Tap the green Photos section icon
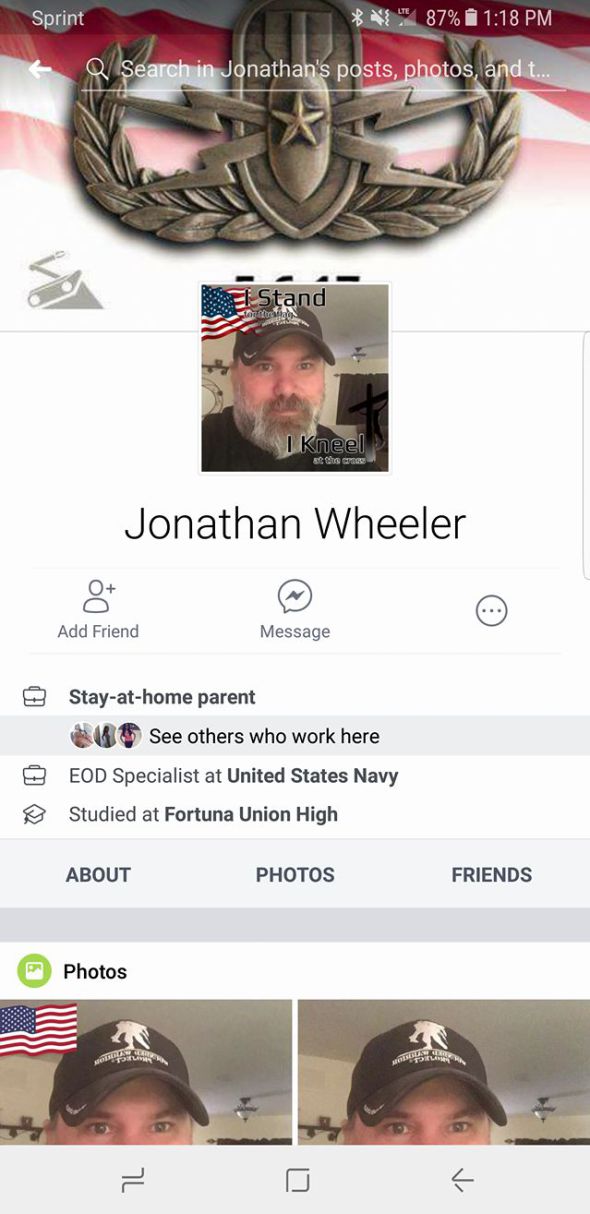Viewport: 590px width, 1214px height. point(34,970)
